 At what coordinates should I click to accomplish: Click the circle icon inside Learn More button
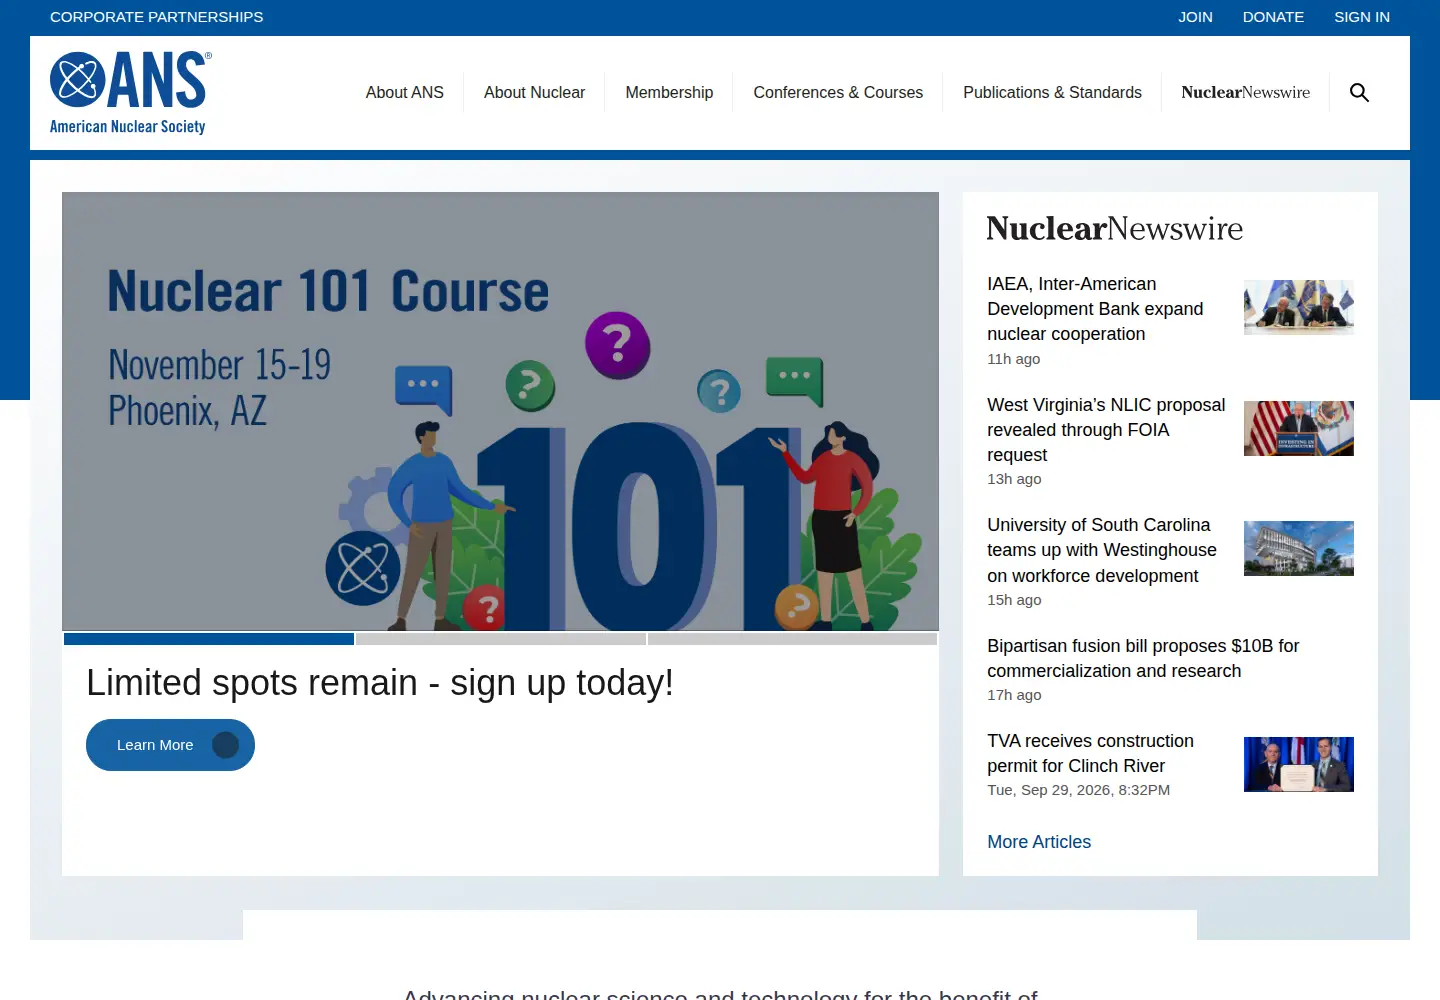(x=225, y=745)
